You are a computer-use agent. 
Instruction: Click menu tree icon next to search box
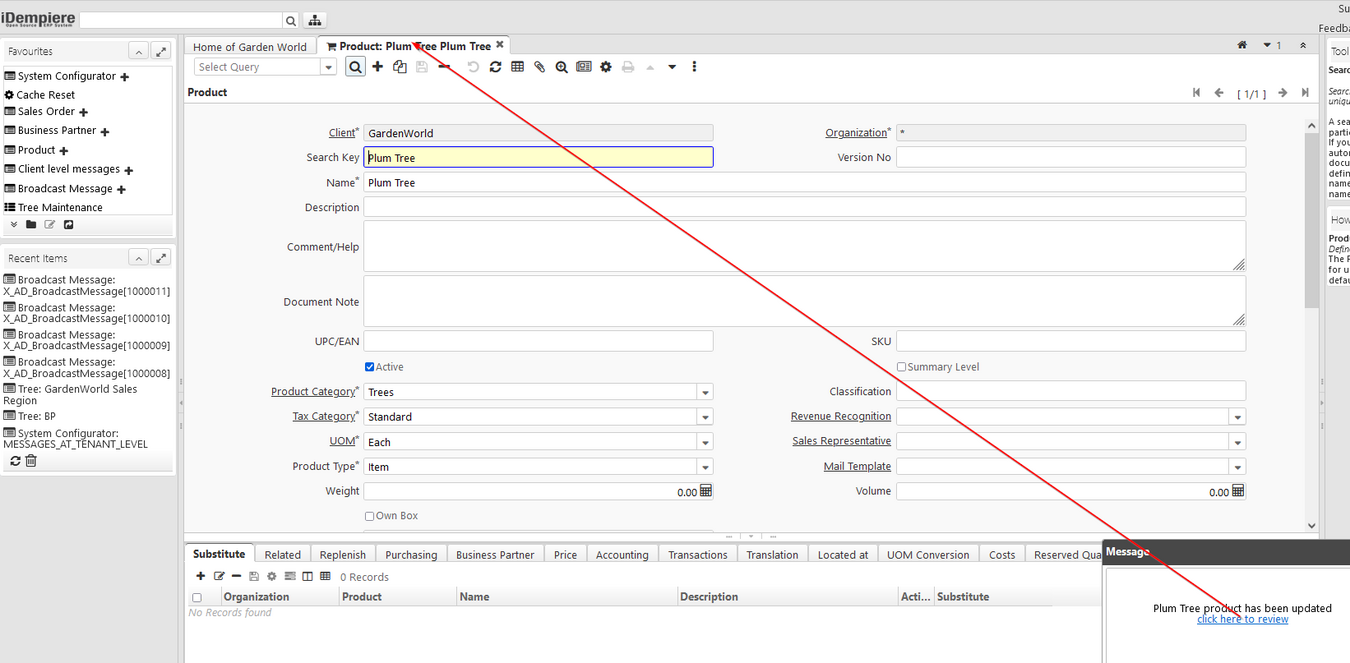pos(314,20)
